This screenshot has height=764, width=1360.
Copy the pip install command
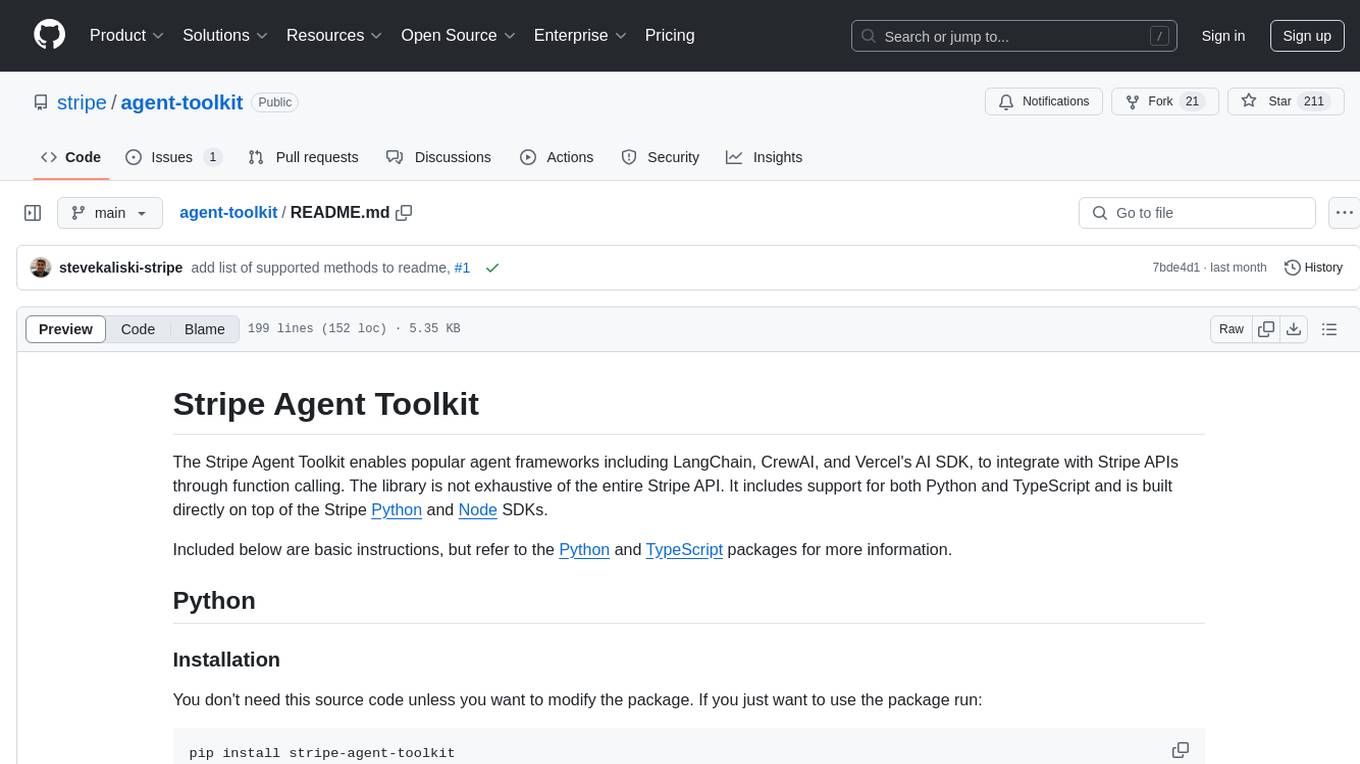click(1180, 750)
